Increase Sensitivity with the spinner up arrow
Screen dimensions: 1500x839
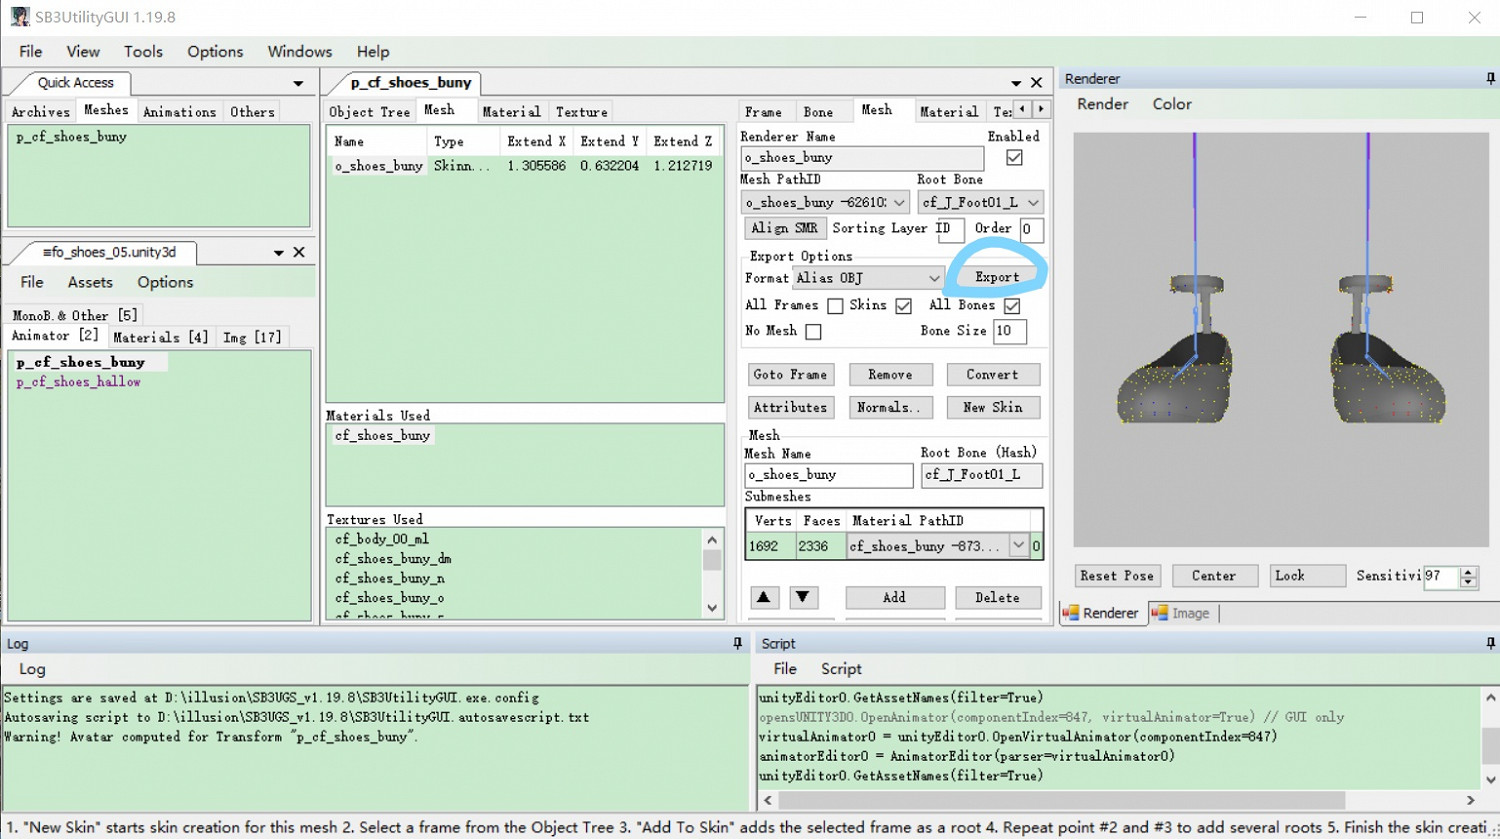tap(1468, 570)
